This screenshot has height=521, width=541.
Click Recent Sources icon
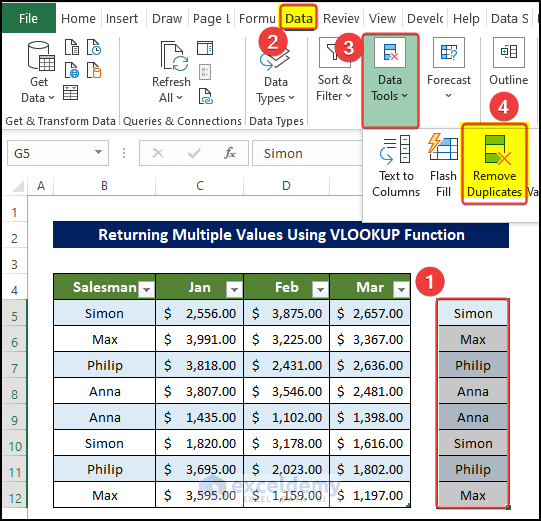tap(94, 47)
